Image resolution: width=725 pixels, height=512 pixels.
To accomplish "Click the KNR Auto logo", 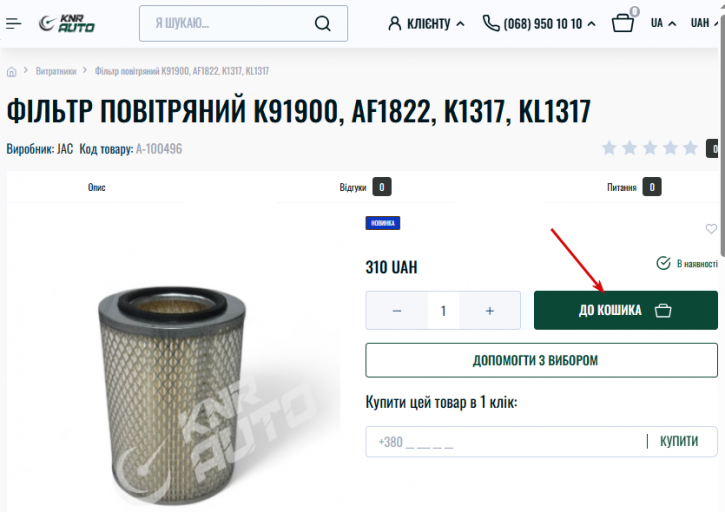I will tap(67, 23).
